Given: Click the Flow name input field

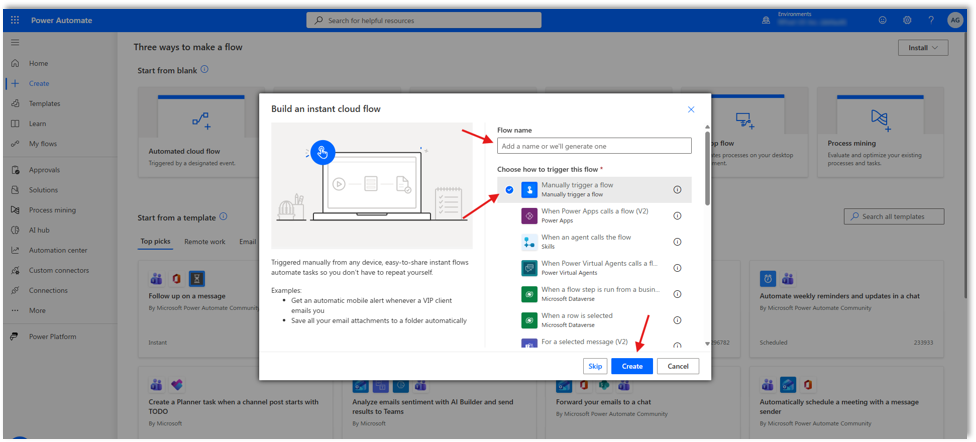Looking at the screenshot, I should tap(594, 146).
